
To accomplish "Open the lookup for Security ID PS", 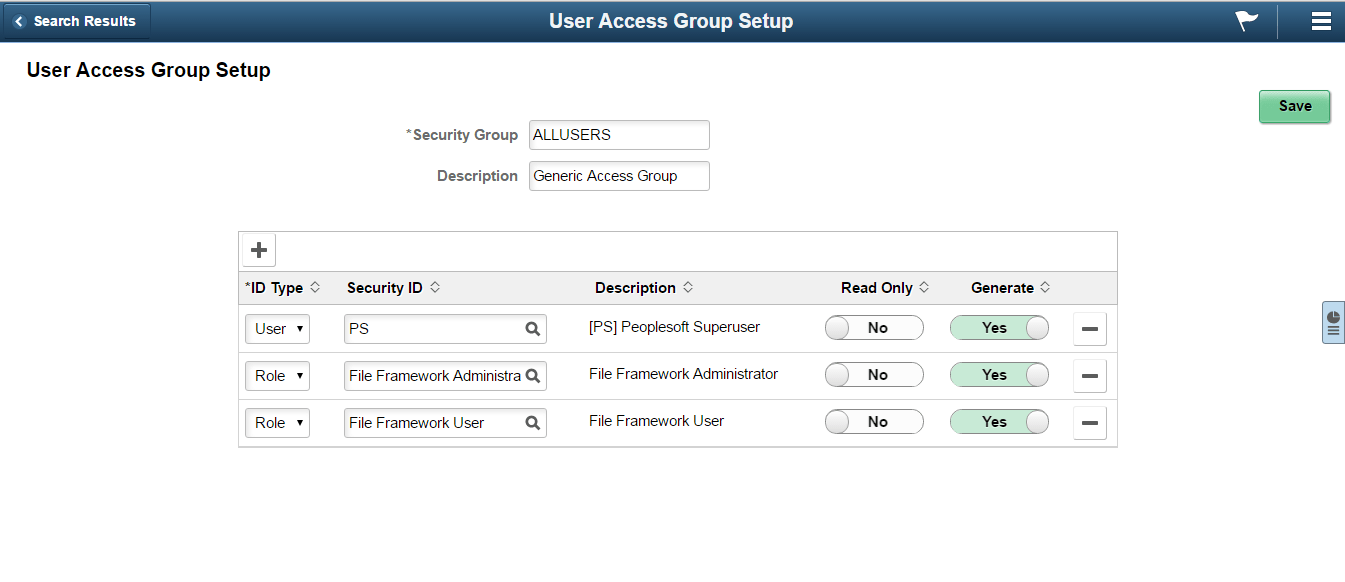I will coord(533,328).
